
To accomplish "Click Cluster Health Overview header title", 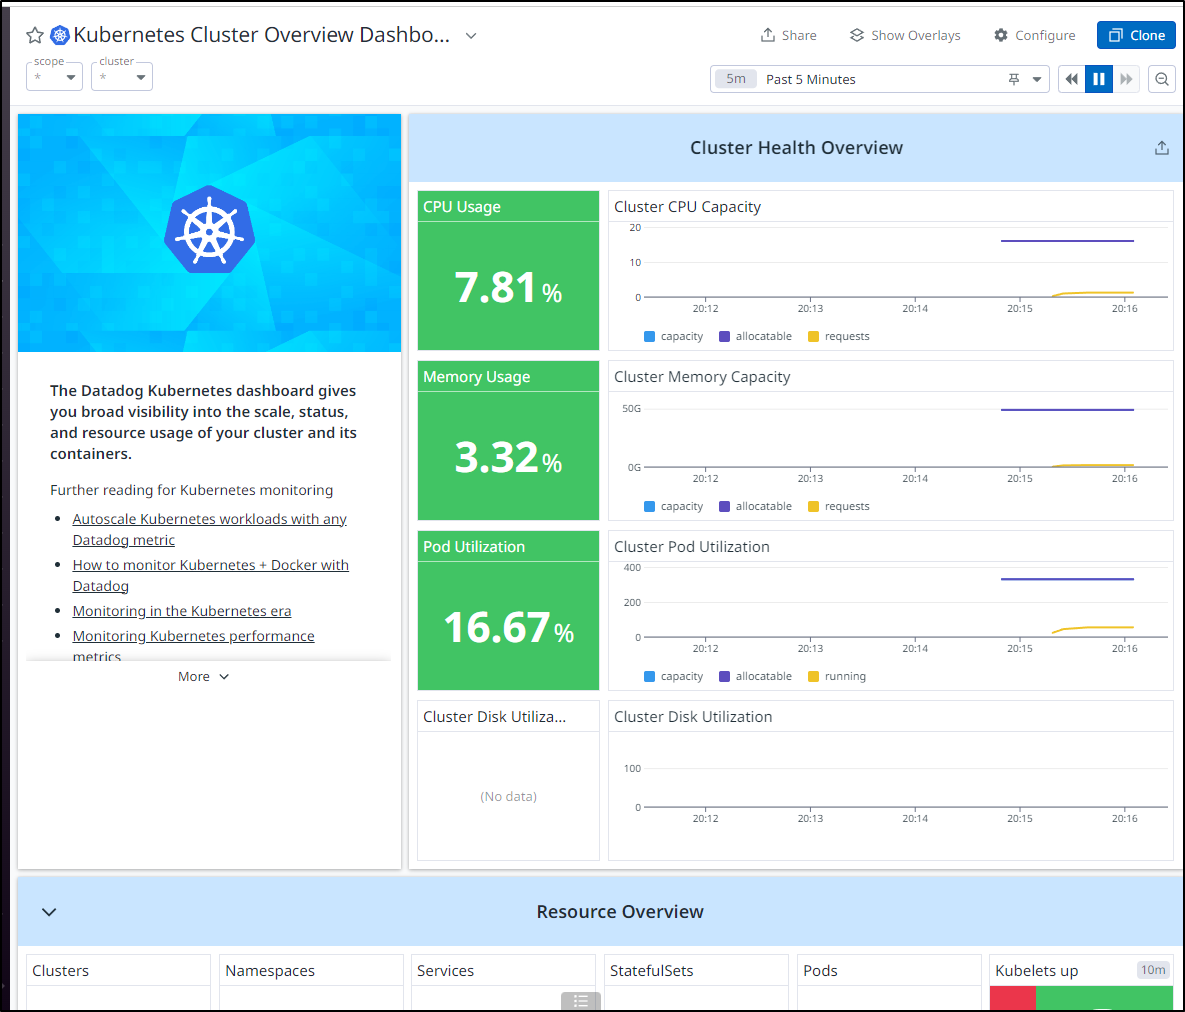I will click(796, 148).
